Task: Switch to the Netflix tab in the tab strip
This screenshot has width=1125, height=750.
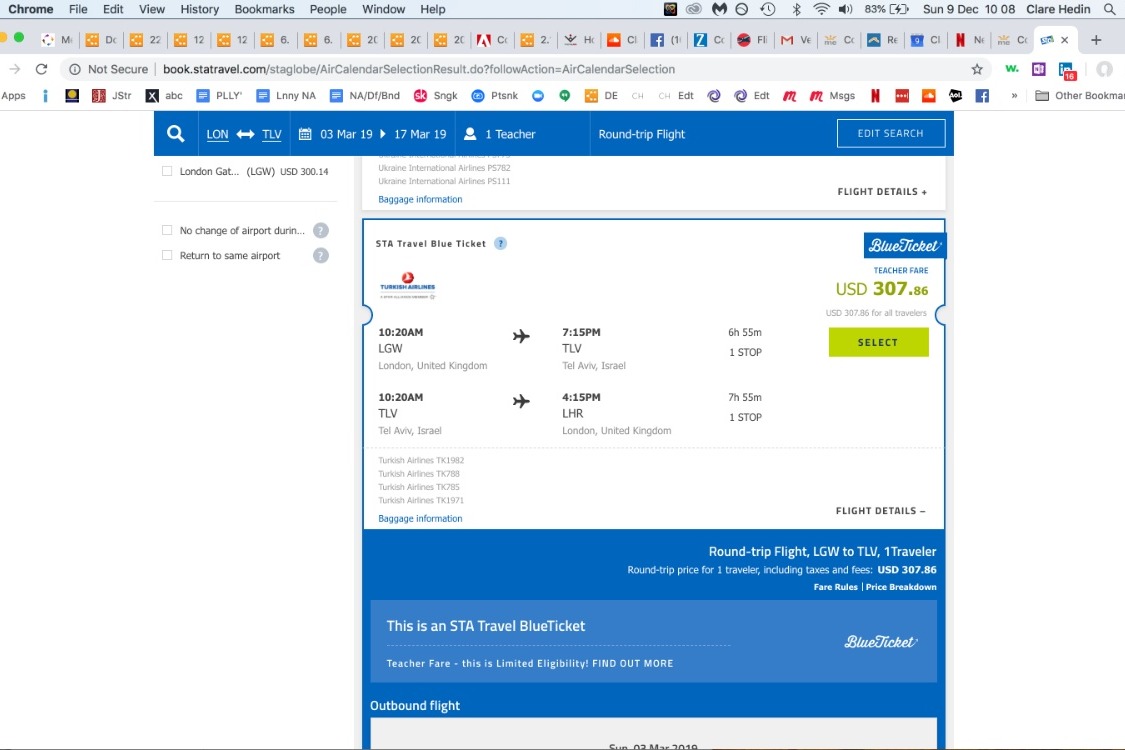Action: pyautogui.click(x=968, y=40)
